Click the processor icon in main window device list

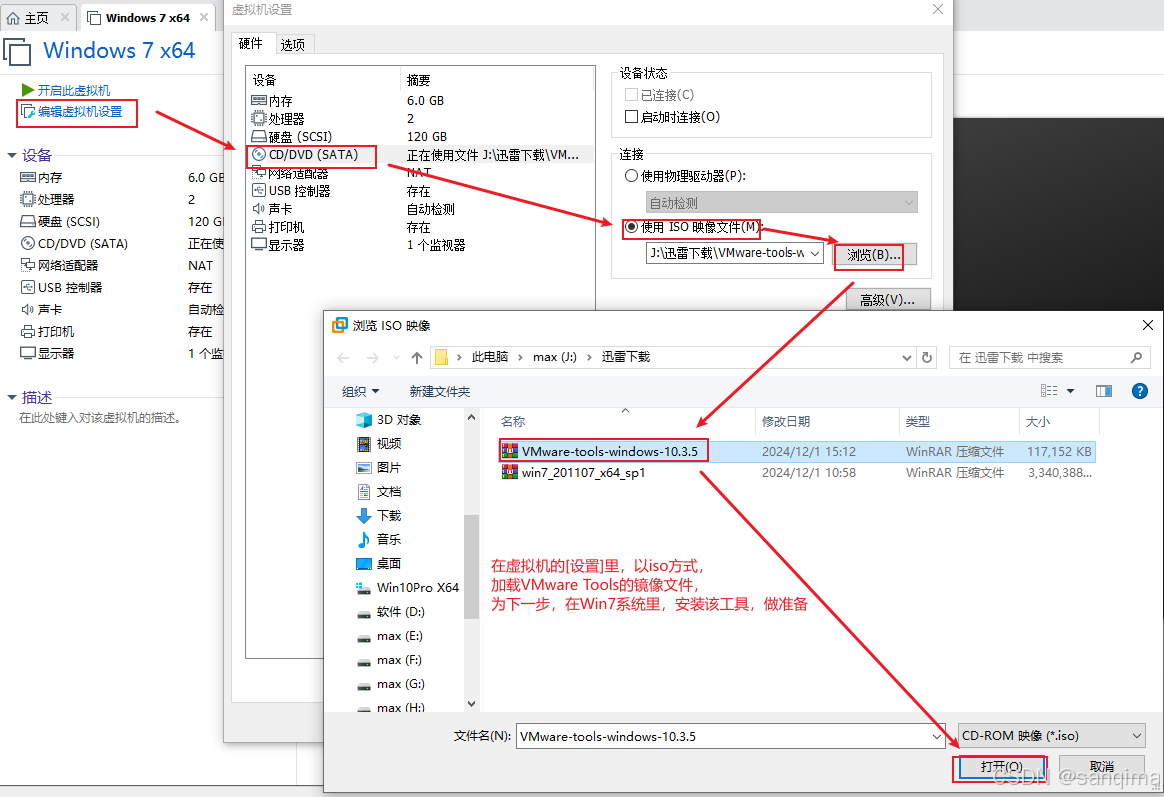27,199
